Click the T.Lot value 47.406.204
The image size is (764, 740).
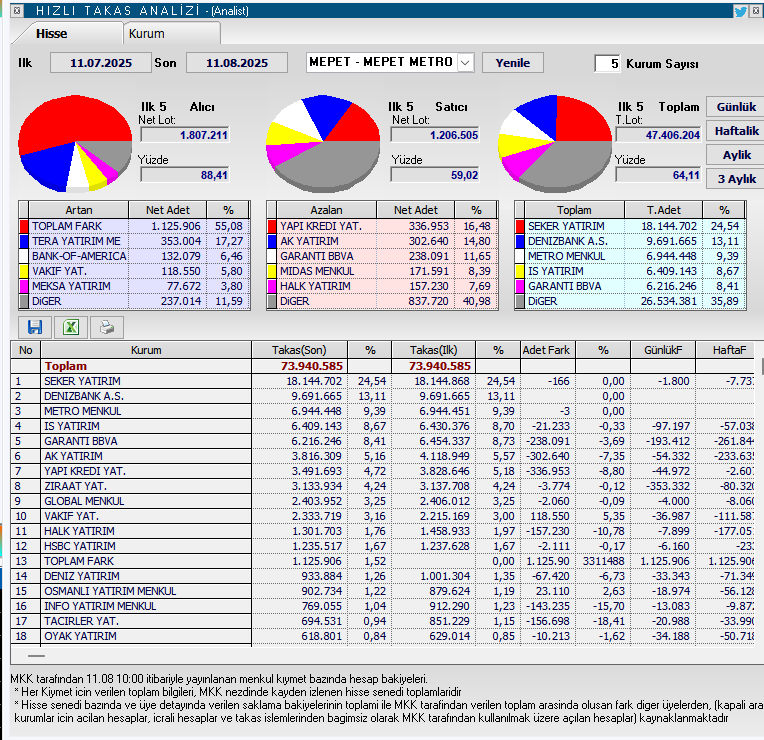click(x=658, y=135)
